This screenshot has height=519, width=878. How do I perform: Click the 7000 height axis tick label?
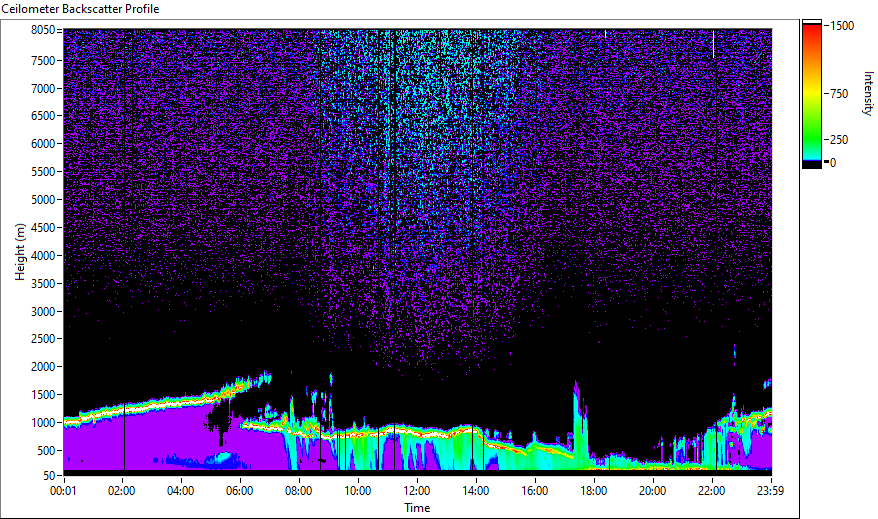click(43, 88)
